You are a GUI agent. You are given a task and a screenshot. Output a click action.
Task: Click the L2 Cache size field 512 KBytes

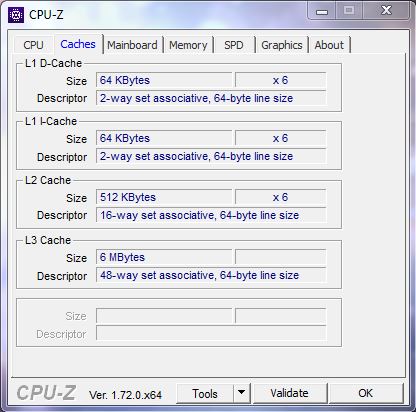[164, 197]
